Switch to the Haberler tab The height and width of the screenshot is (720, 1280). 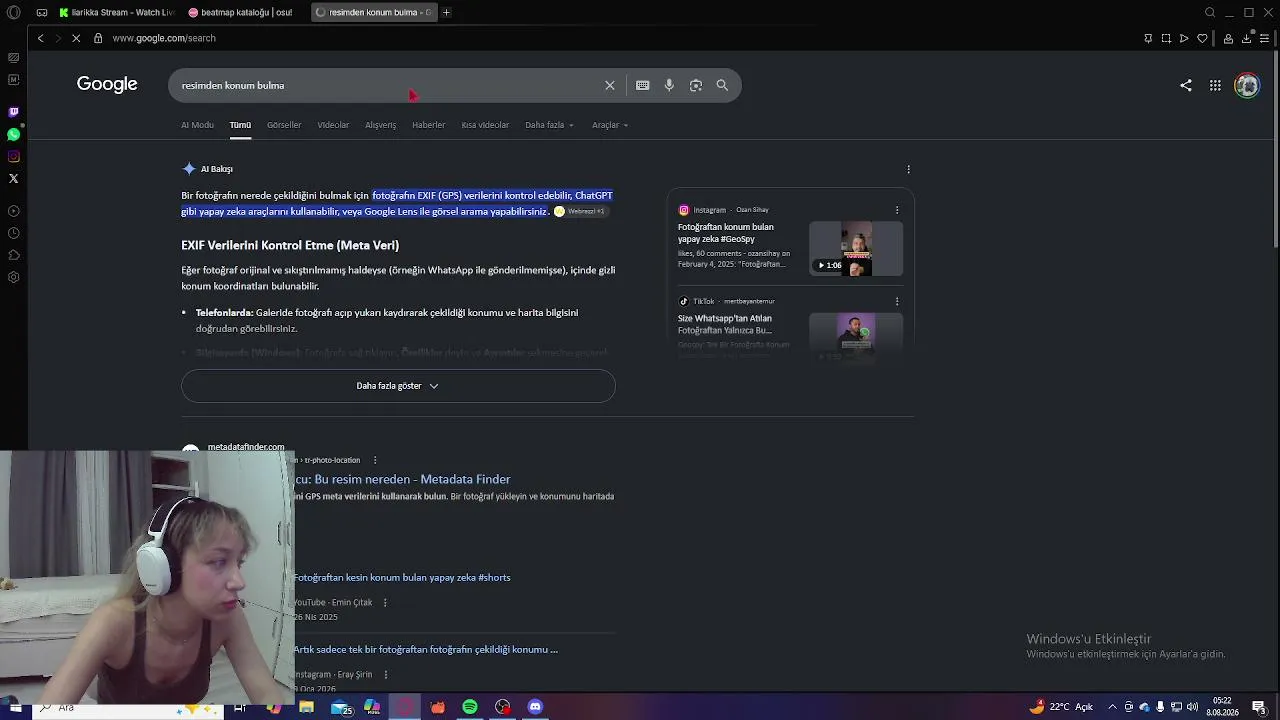[x=428, y=125]
